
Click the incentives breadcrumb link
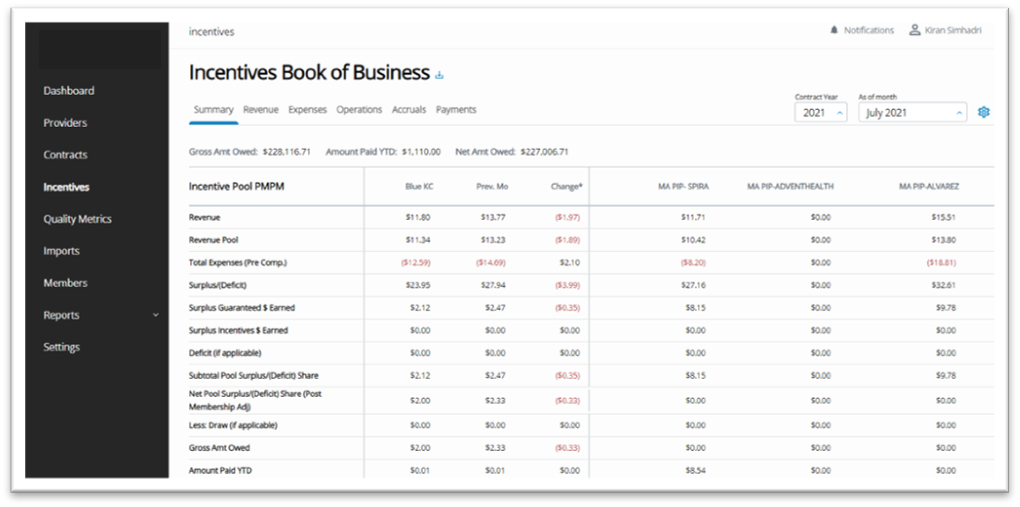[211, 32]
